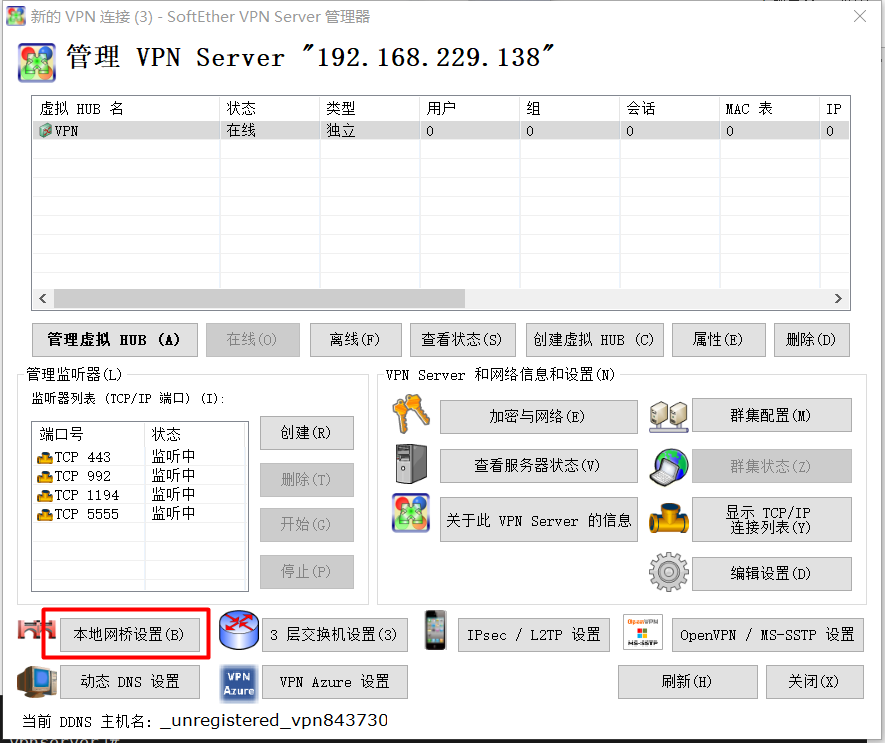Click the icon beside 关于此 VPN Server 的信息
The image size is (885, 743).
coord(411,513)
